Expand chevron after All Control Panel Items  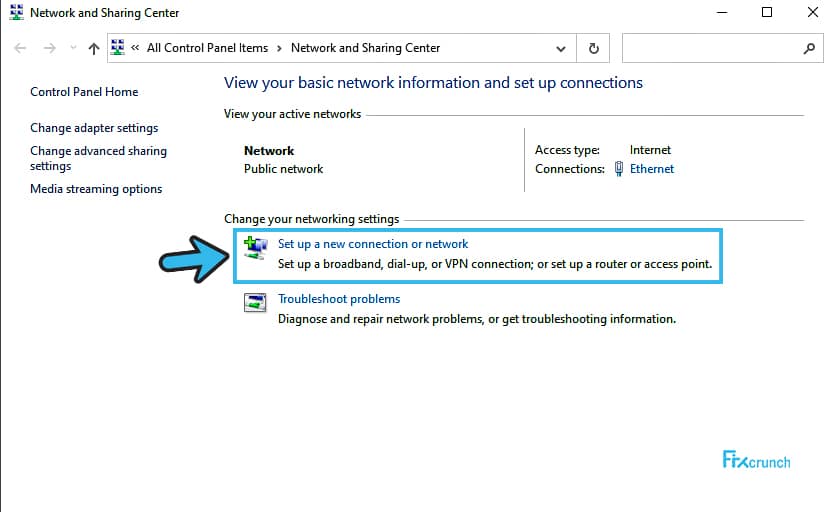point(279,49)
